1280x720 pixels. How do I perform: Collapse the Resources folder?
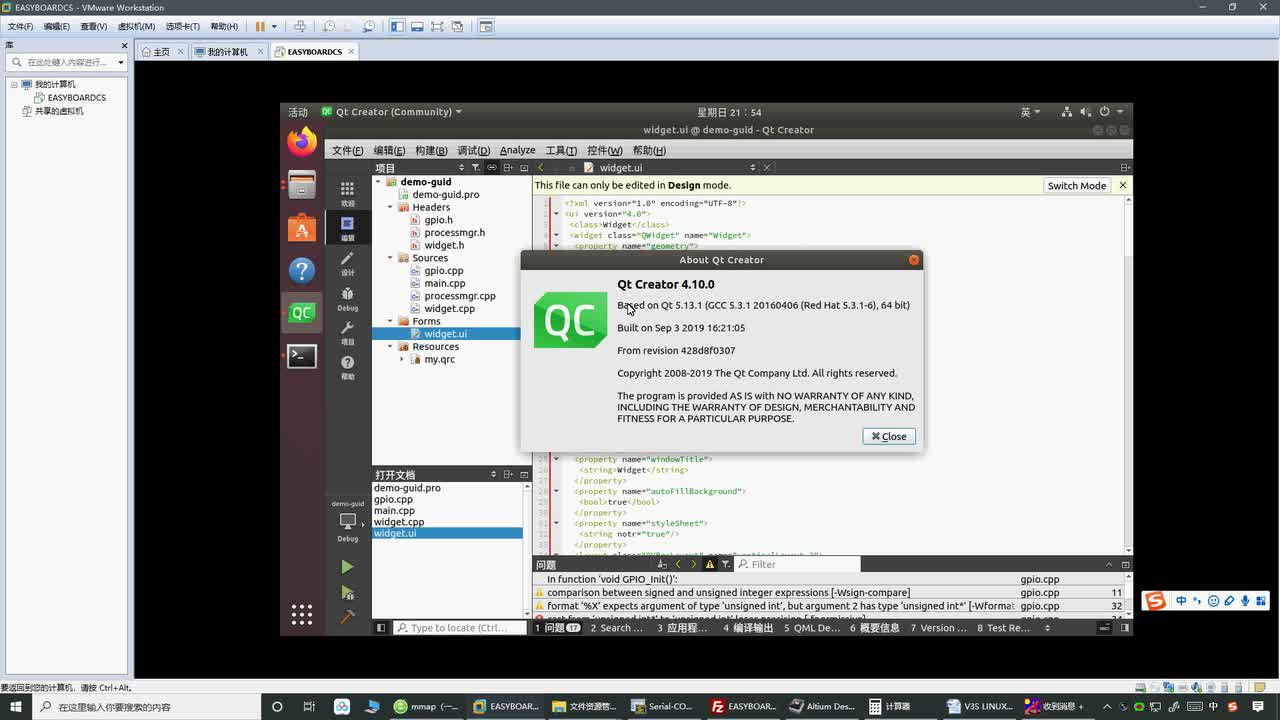pos(391,346)
